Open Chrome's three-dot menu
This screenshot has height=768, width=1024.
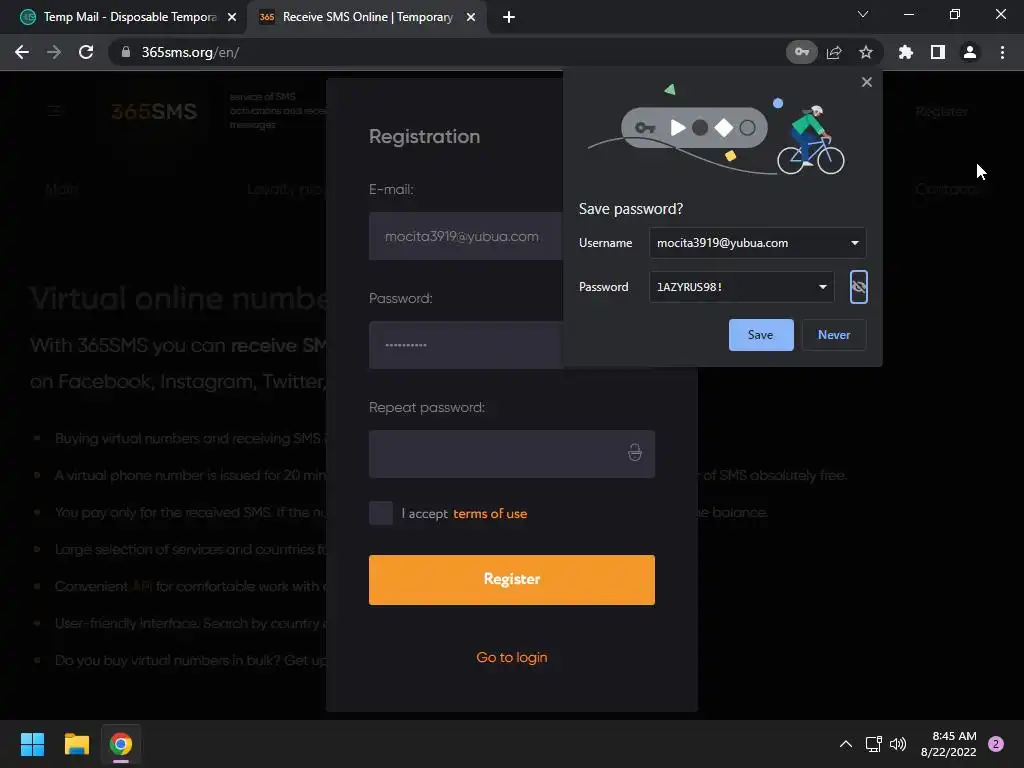[1002, 52]
